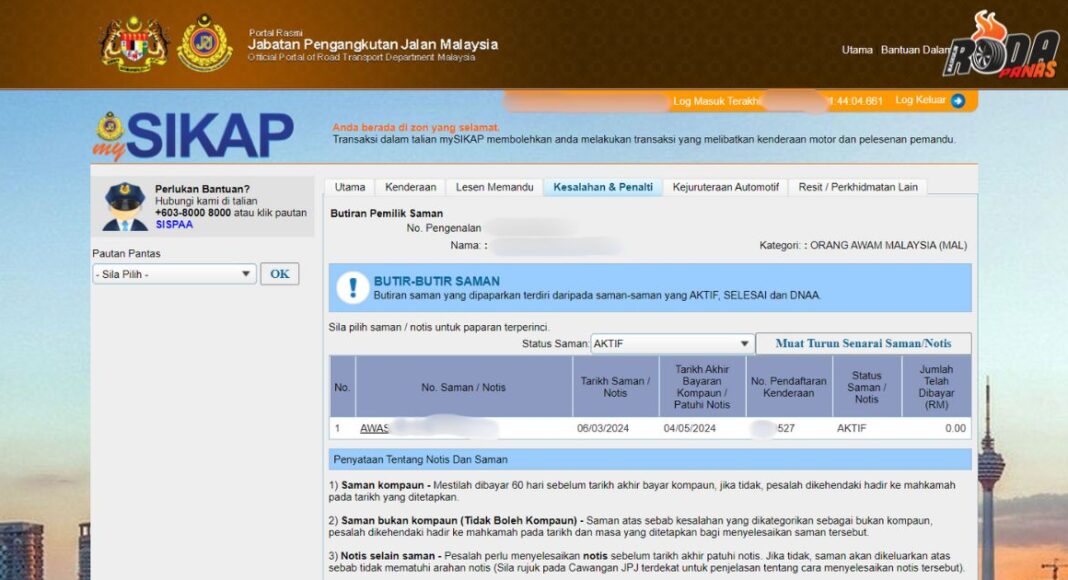Click the AWAS saman number link
This screenshot has height=580, width=1068.
(376, 425)
